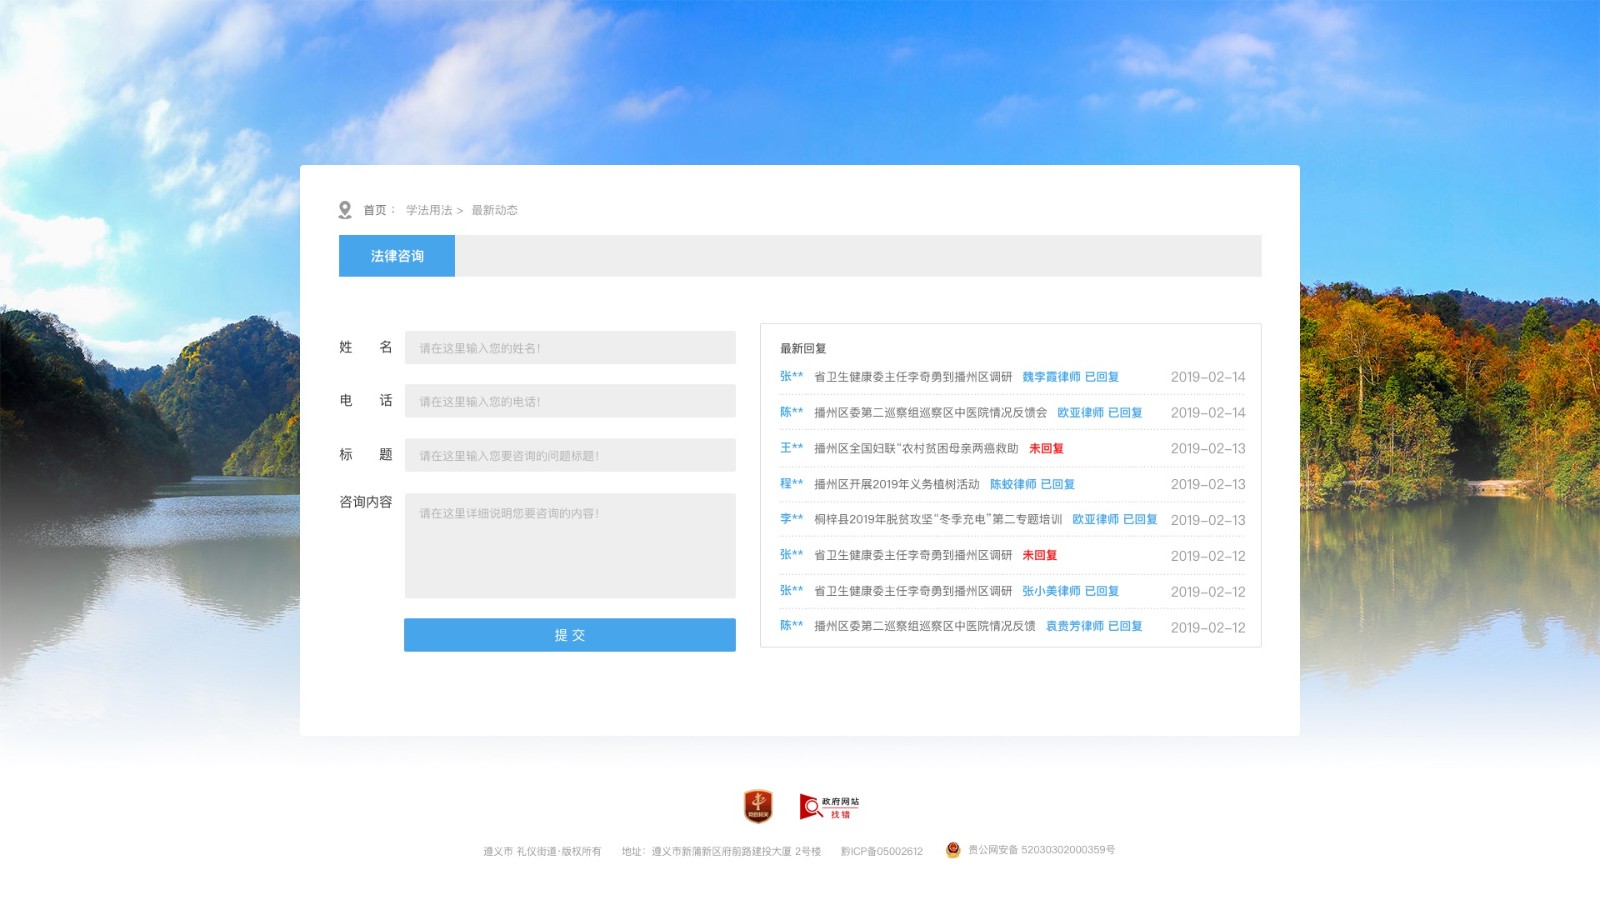Image resolution: width=1600 pixels, height=900 pixels.
Task: Click the location pin icon in breadcrumb
Action: (x=345, y=210)
